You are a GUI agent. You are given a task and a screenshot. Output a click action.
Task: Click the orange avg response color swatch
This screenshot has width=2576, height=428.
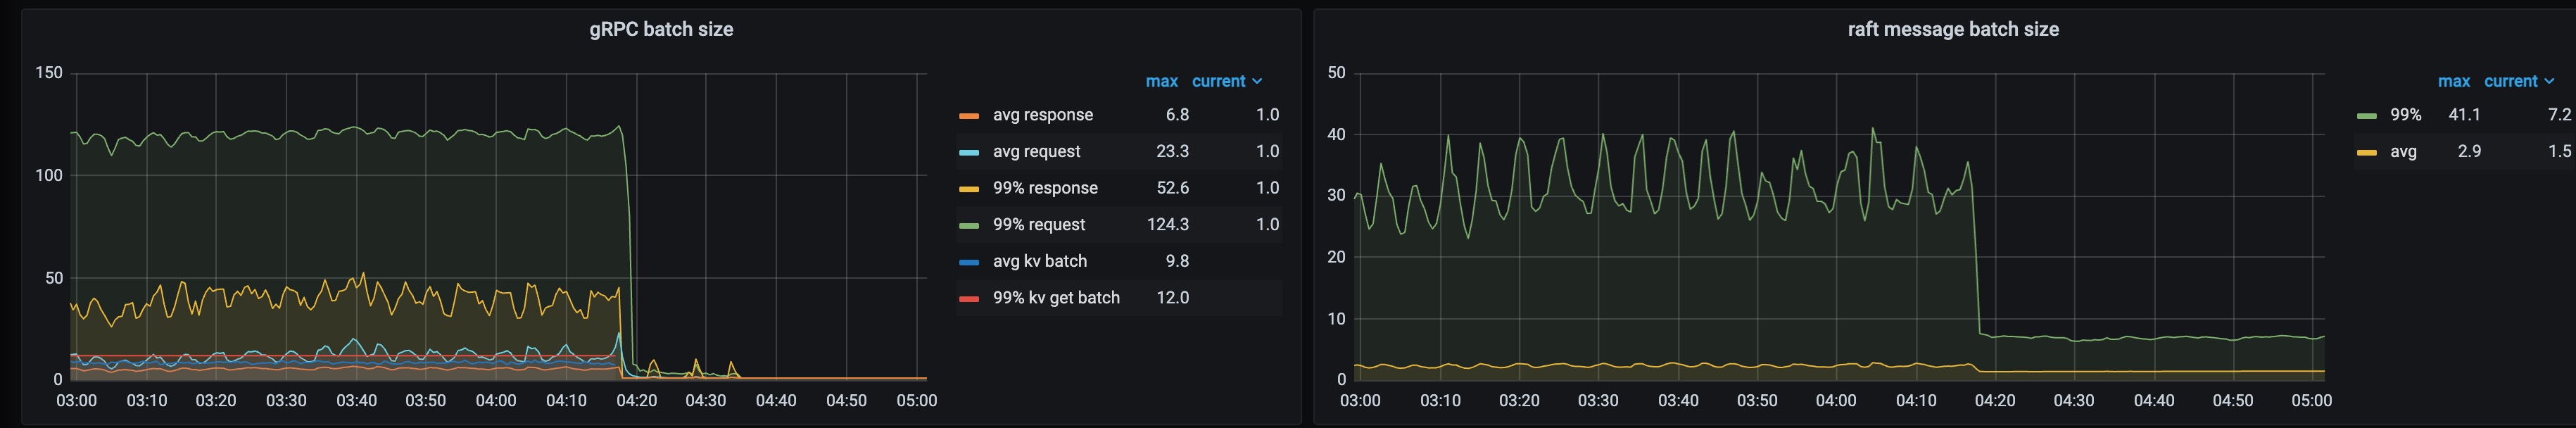pos(968,116)
